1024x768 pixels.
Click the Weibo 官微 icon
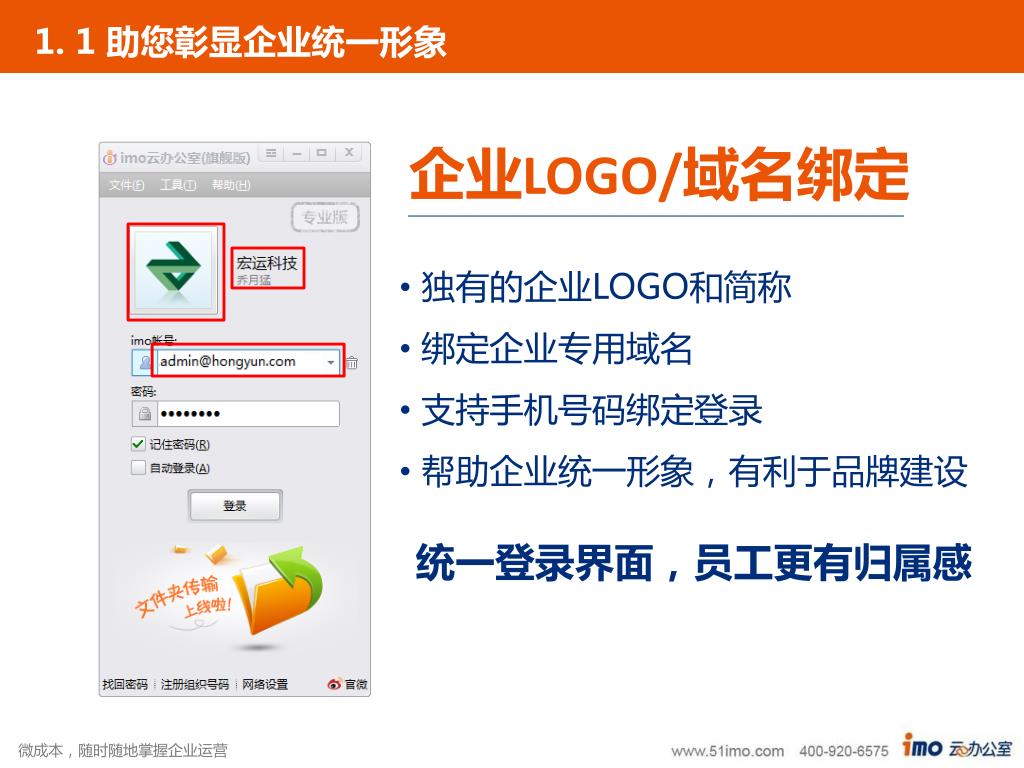(x=334, y=684)
